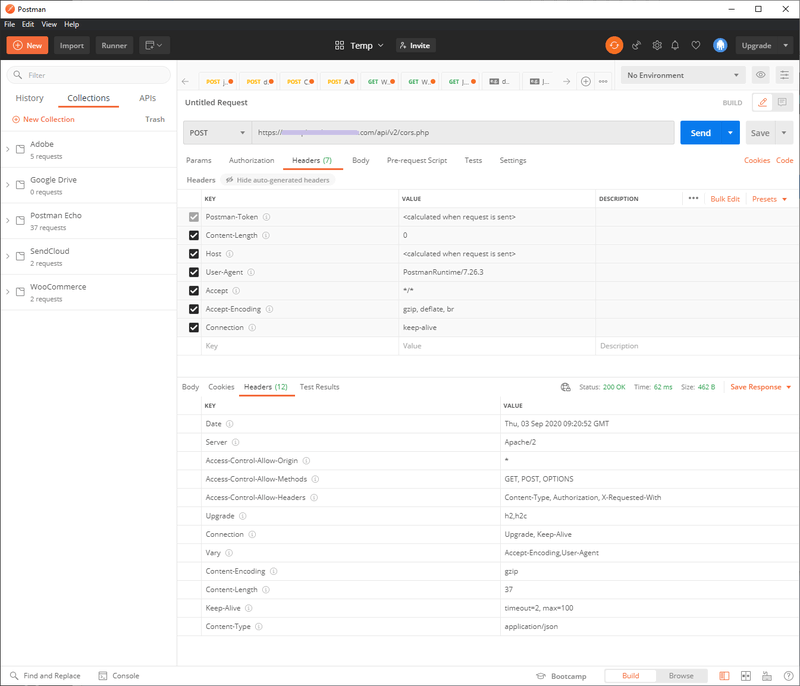Open the comments icon next to BUILD
The image size is (800, 686).
coord(782,103)
